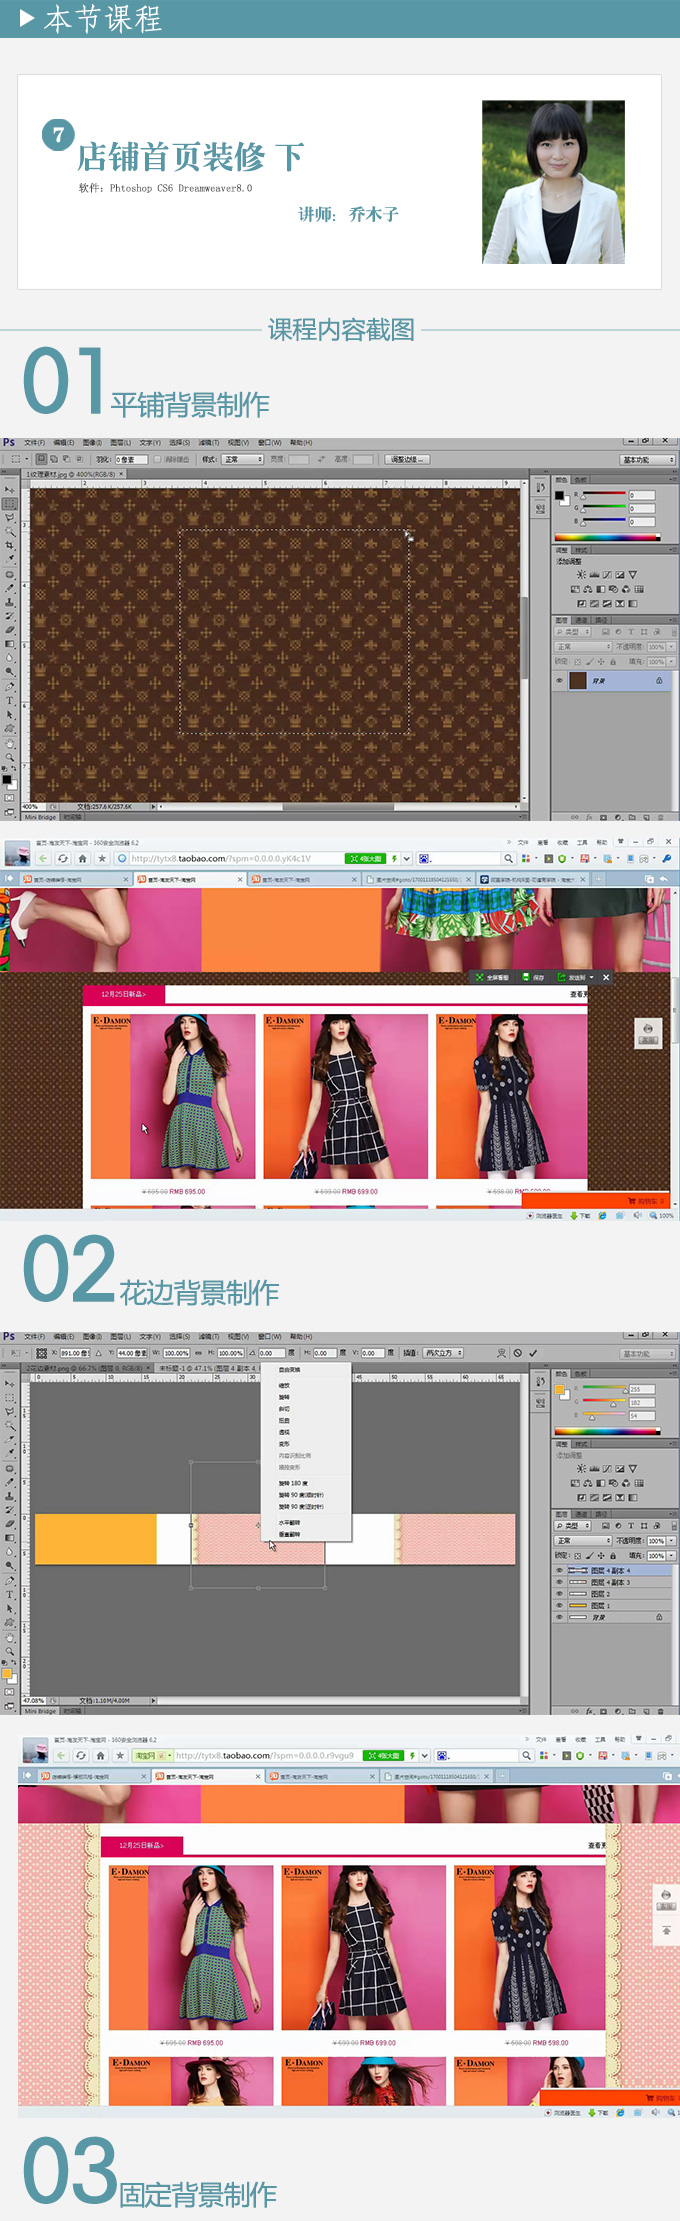The height and width of the screenshot is (2221, 680).
Task: Select Gradient tool in brown-pattern Photoshop window
Action: (9, 643)
